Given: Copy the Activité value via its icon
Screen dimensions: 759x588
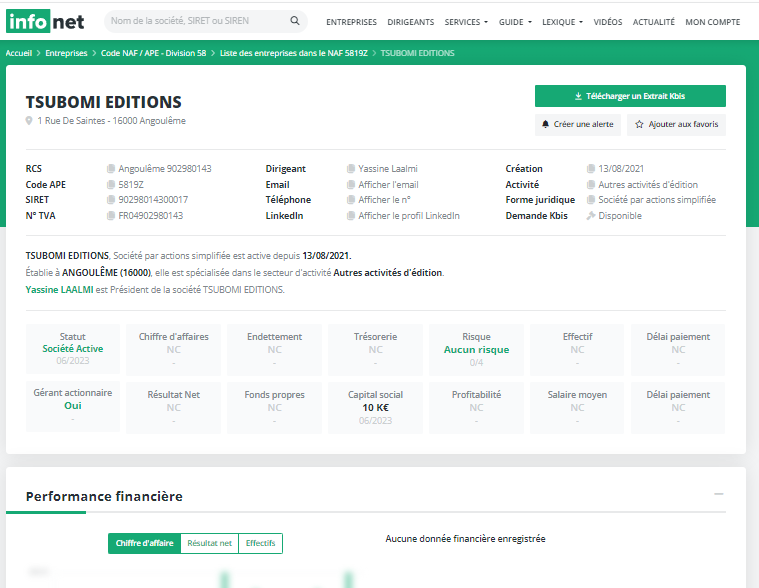Looking at the screenshot, I should point(591,184).
